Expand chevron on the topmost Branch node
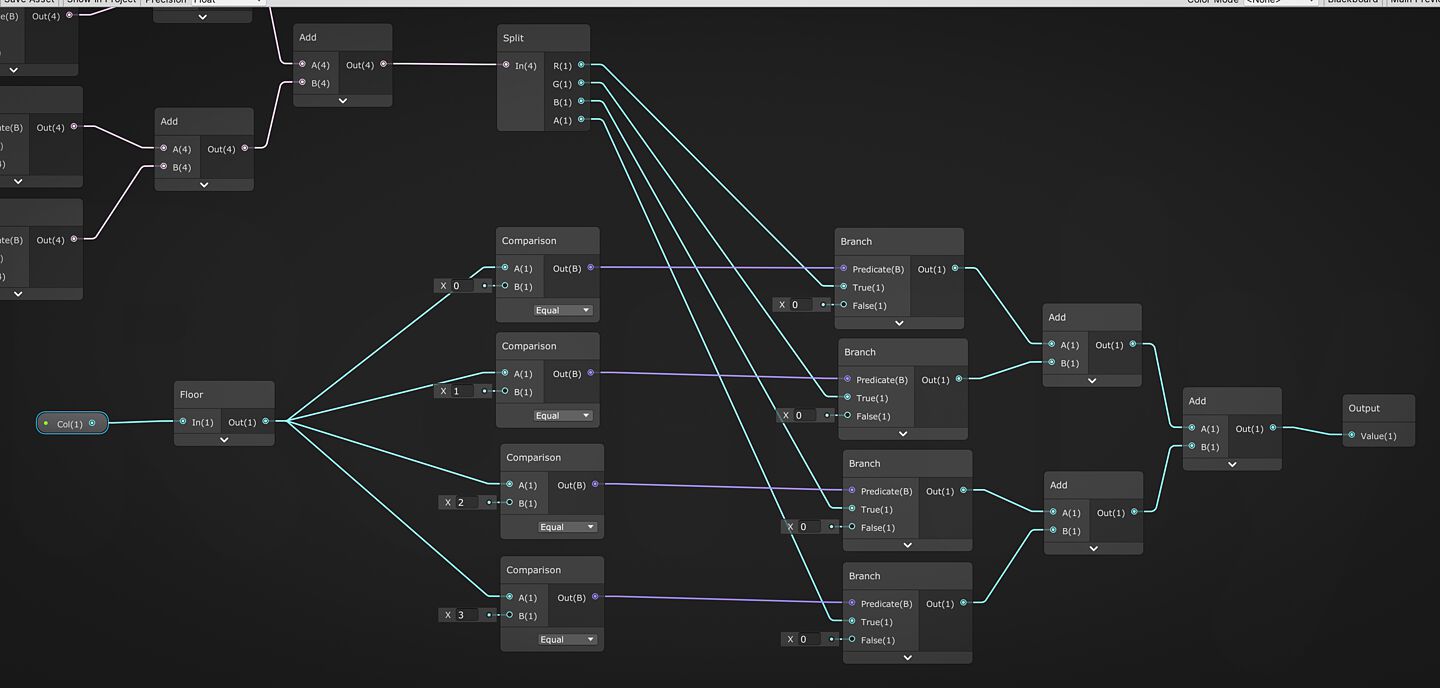 pyautogui.click(x=899, y=323)
